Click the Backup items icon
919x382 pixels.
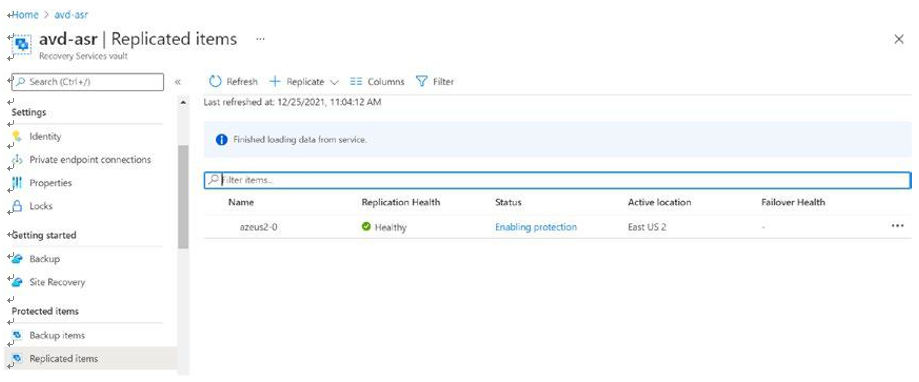point(17,336)
